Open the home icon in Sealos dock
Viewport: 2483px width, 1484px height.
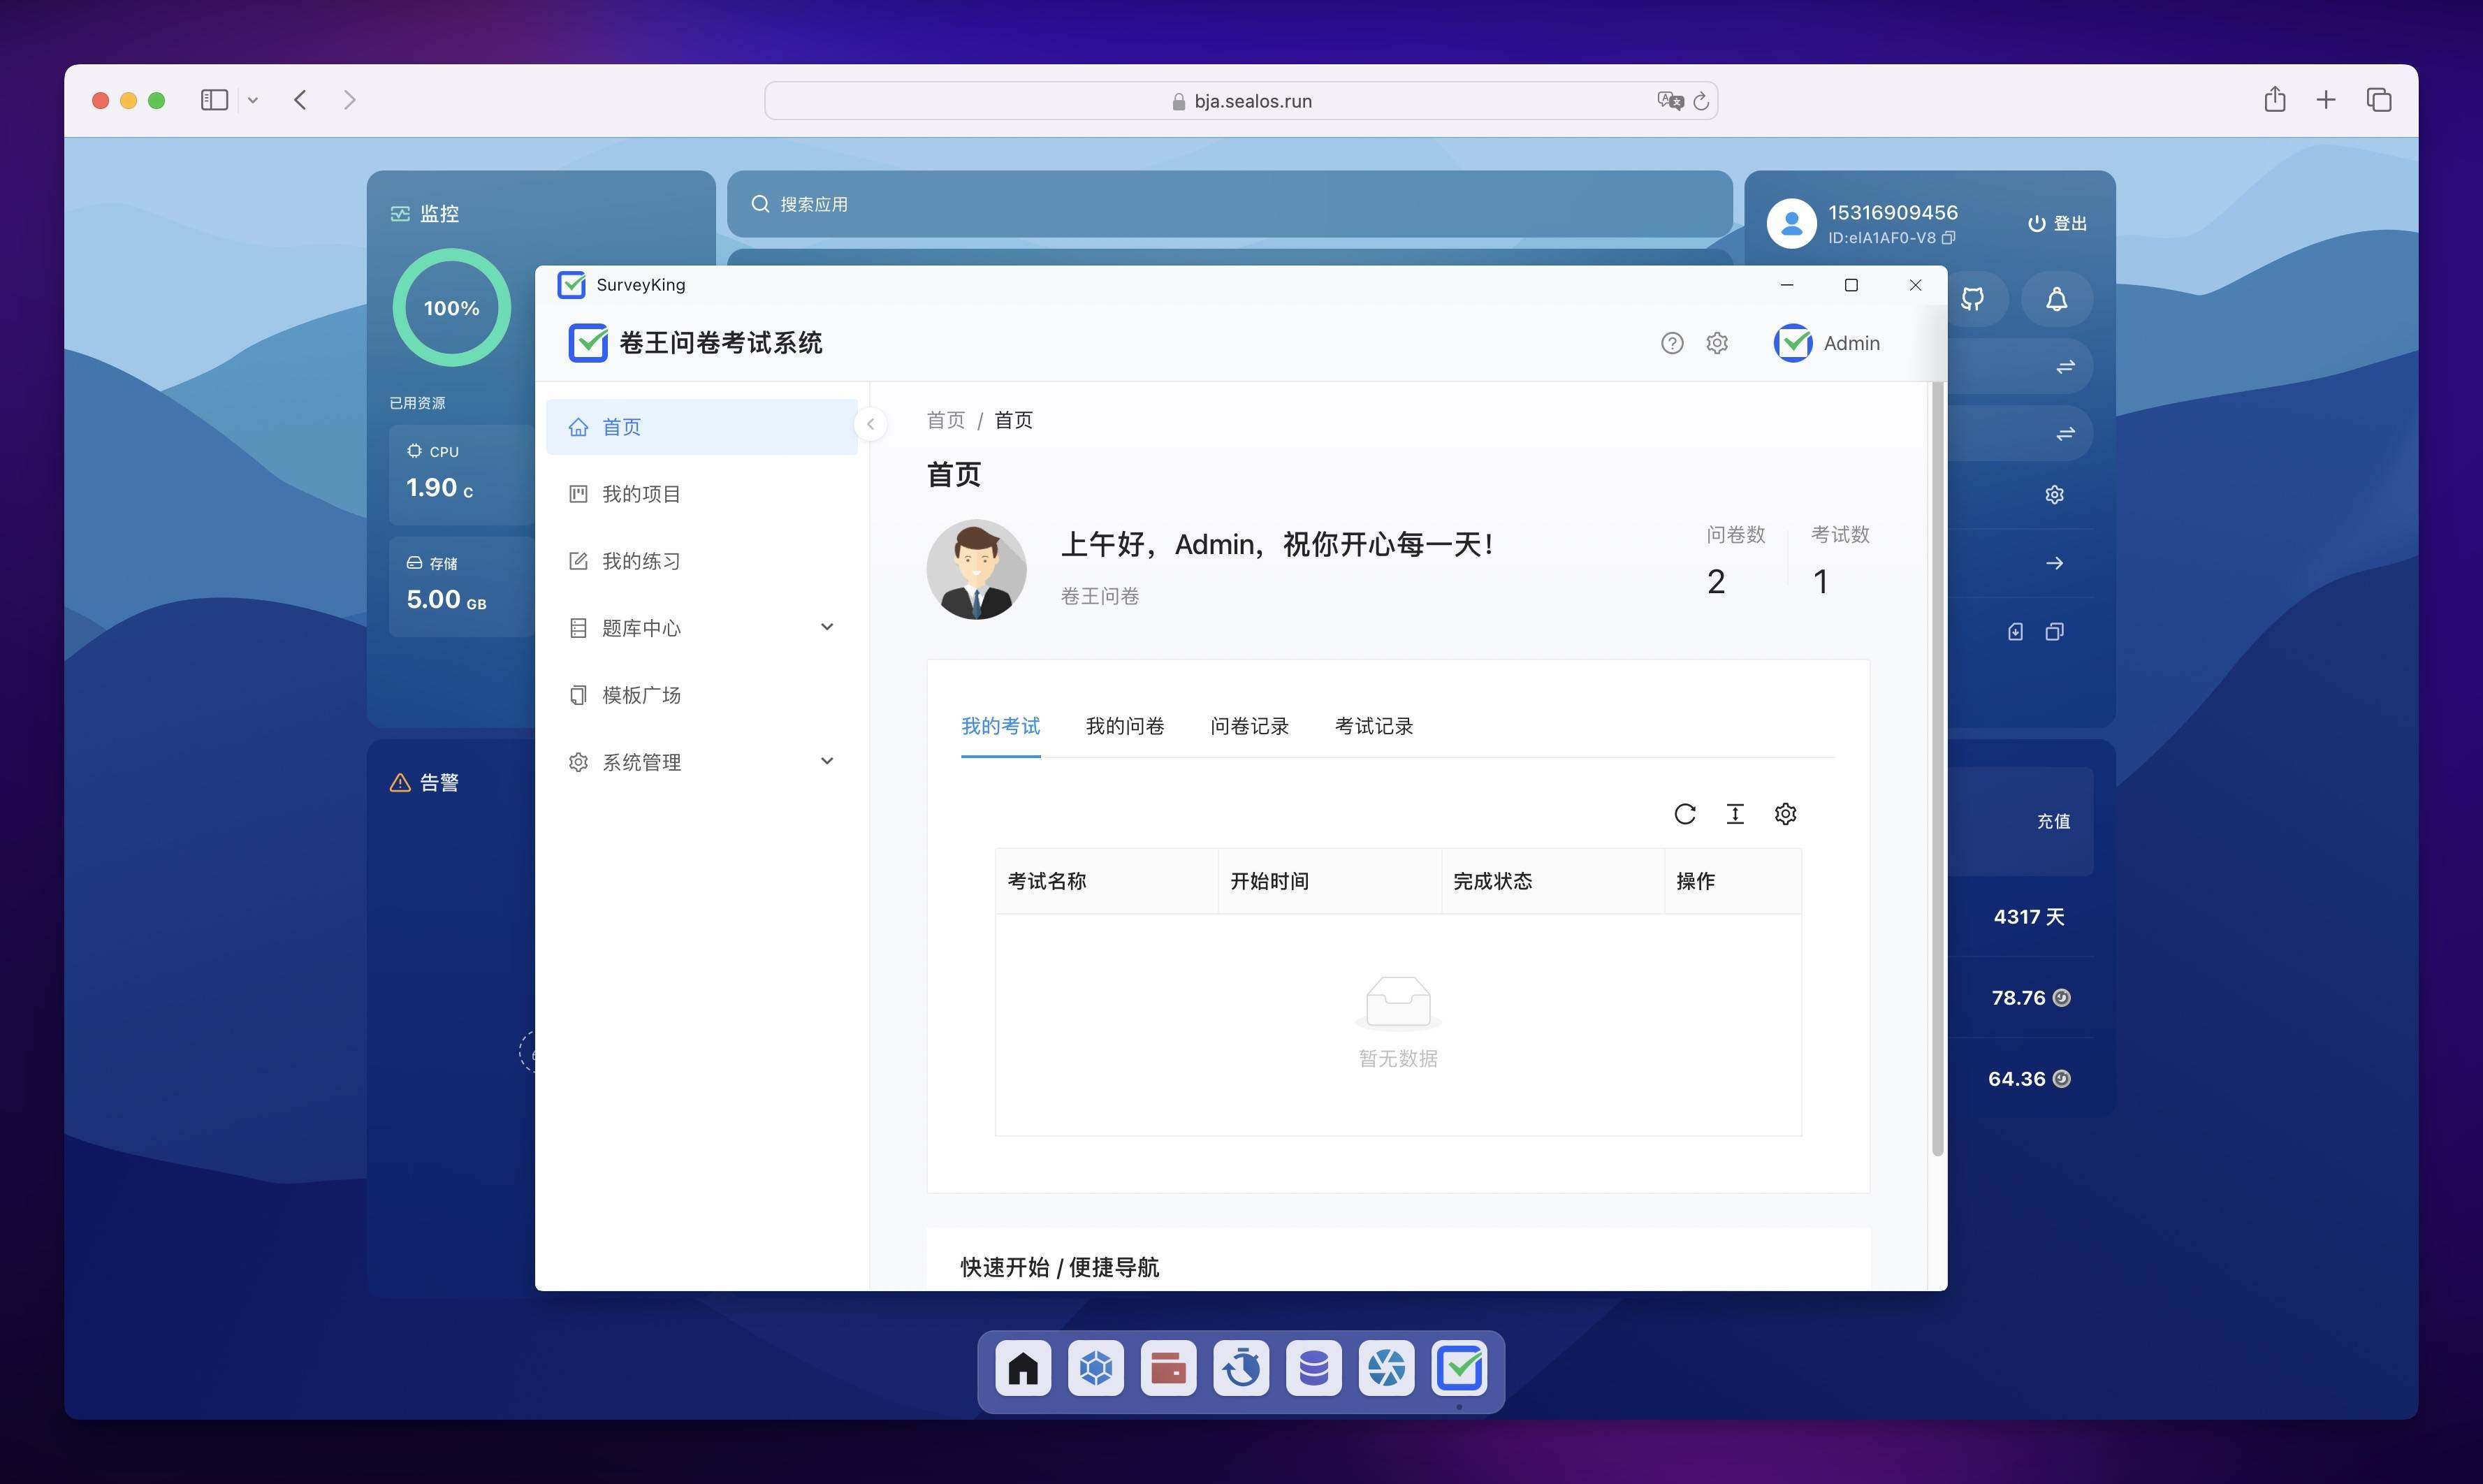click(1023, 1368)
